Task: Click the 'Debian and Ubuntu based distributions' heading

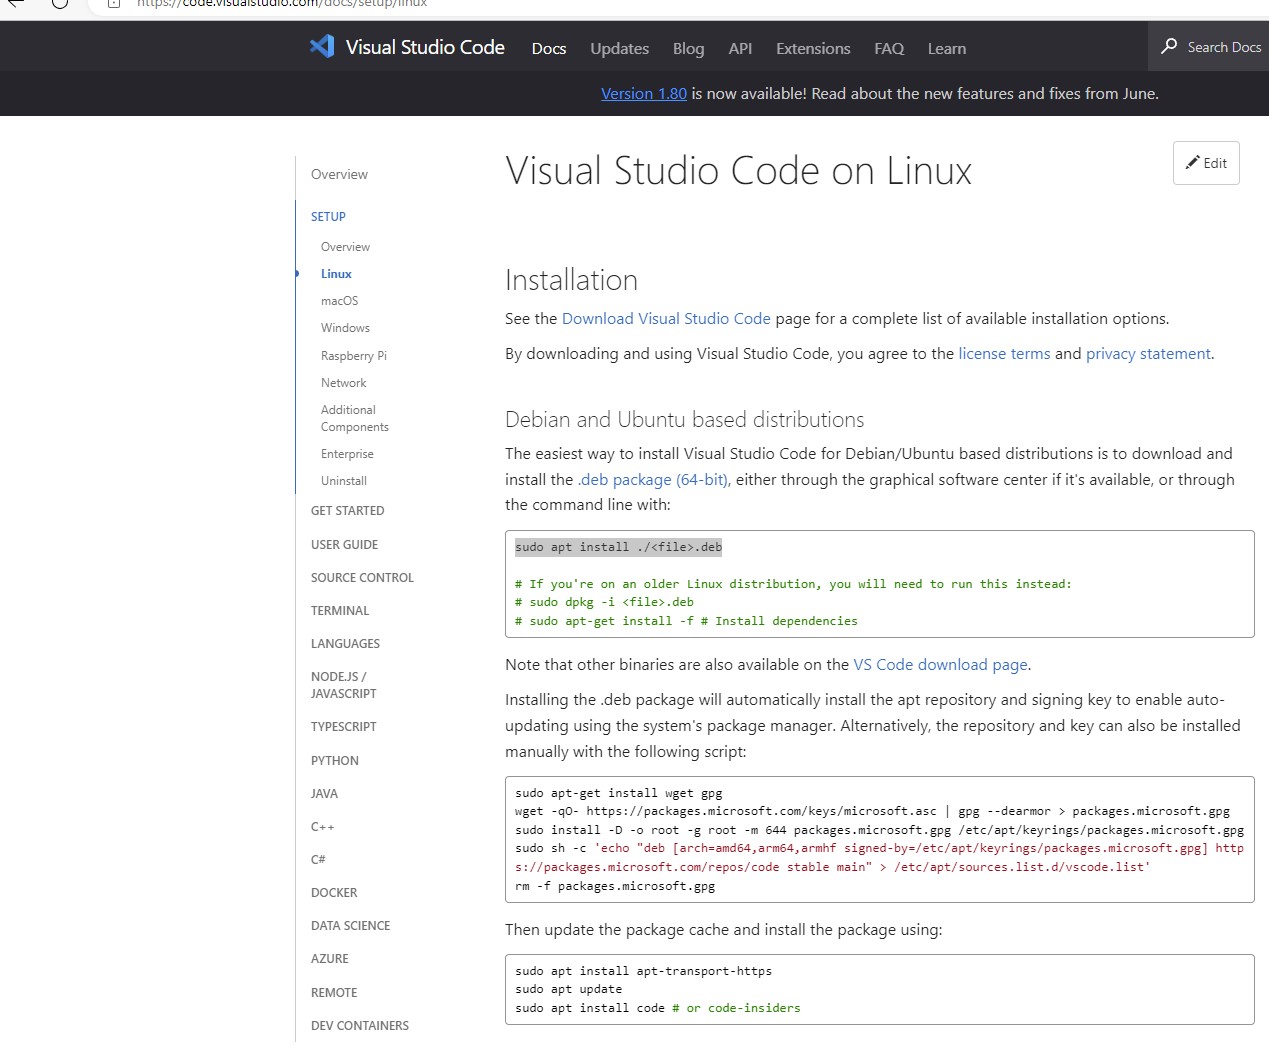Action: click(x=684, y=419)
